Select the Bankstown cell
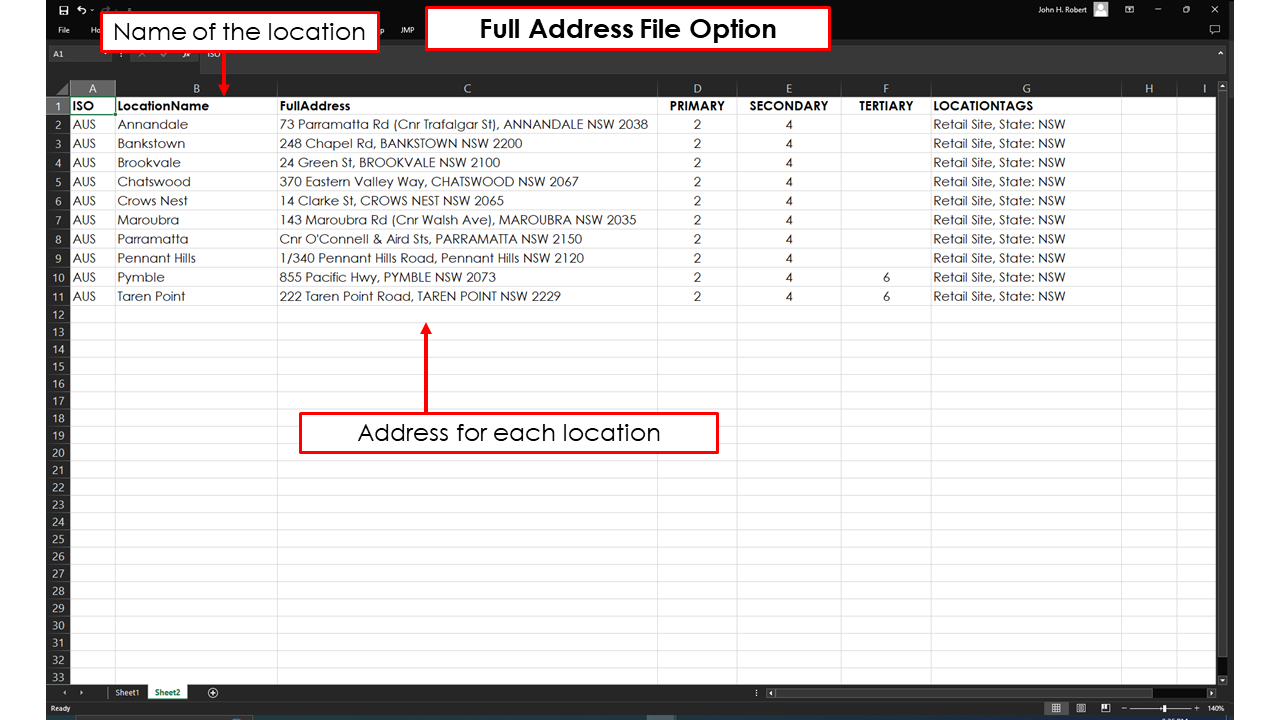 coord(196,144)
